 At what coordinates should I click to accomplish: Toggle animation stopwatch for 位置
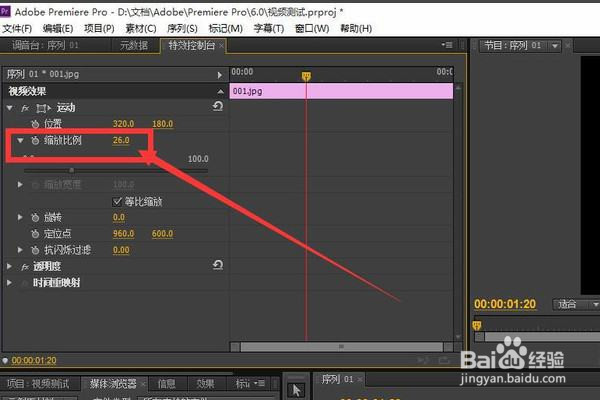pyautogui.click(x=35, y=124)
